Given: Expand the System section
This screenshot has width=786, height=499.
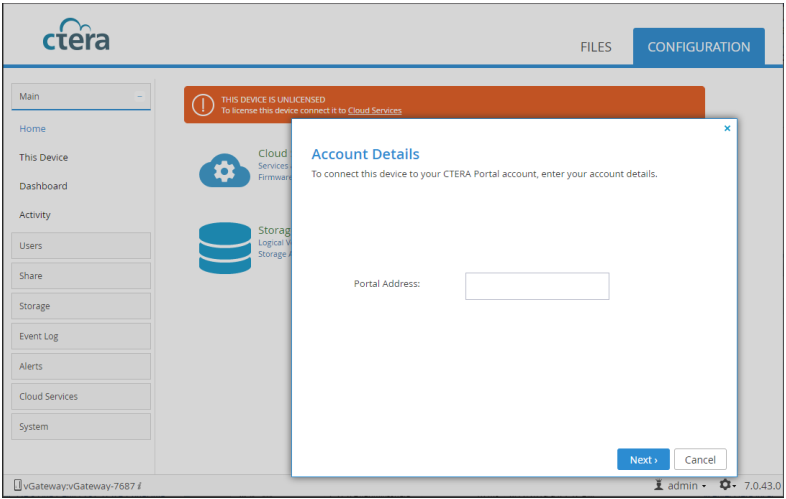Looking at the screenshot, I should coord(81,426).
